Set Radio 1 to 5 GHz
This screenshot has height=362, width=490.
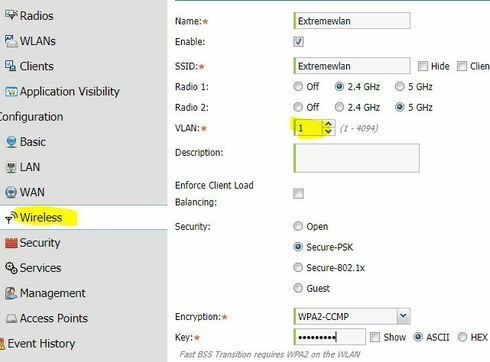click(399, 87)
